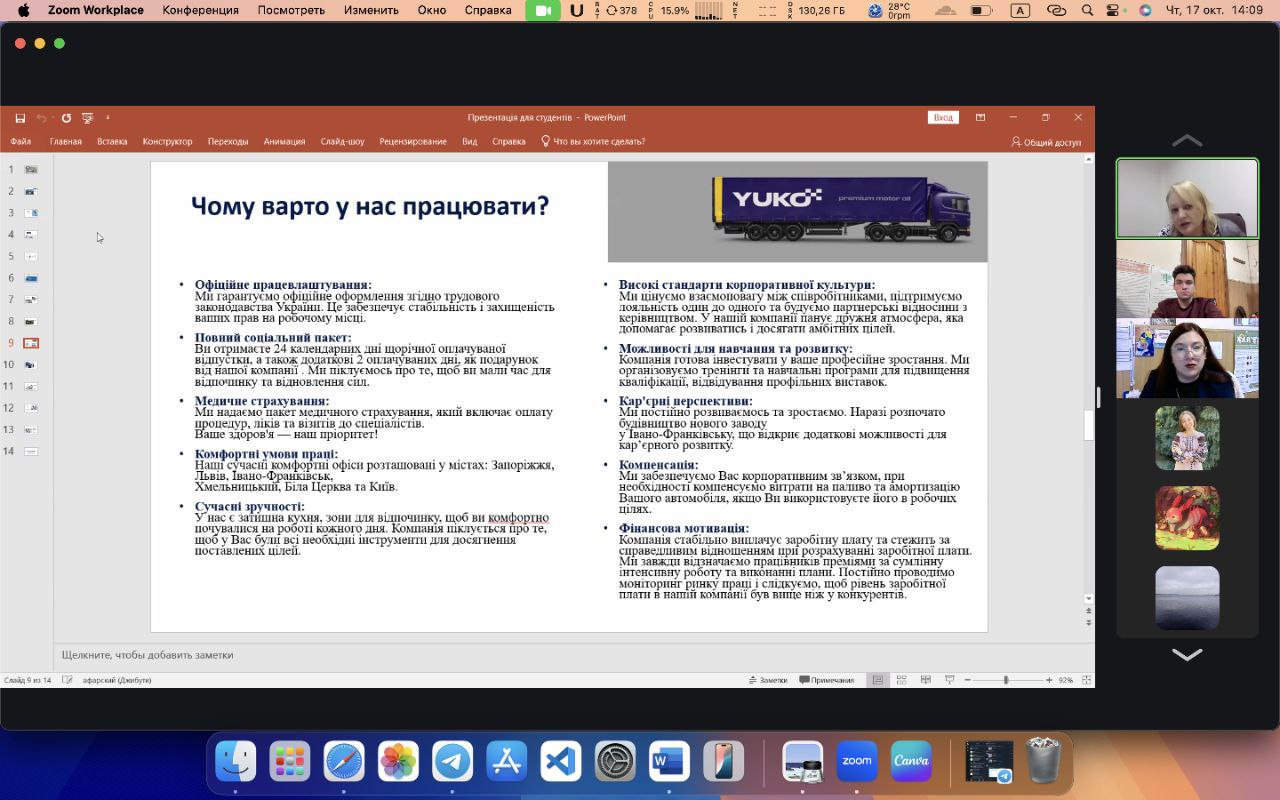
Task: Click the Общий доступ share button
Action: [x=1046, y=142]
